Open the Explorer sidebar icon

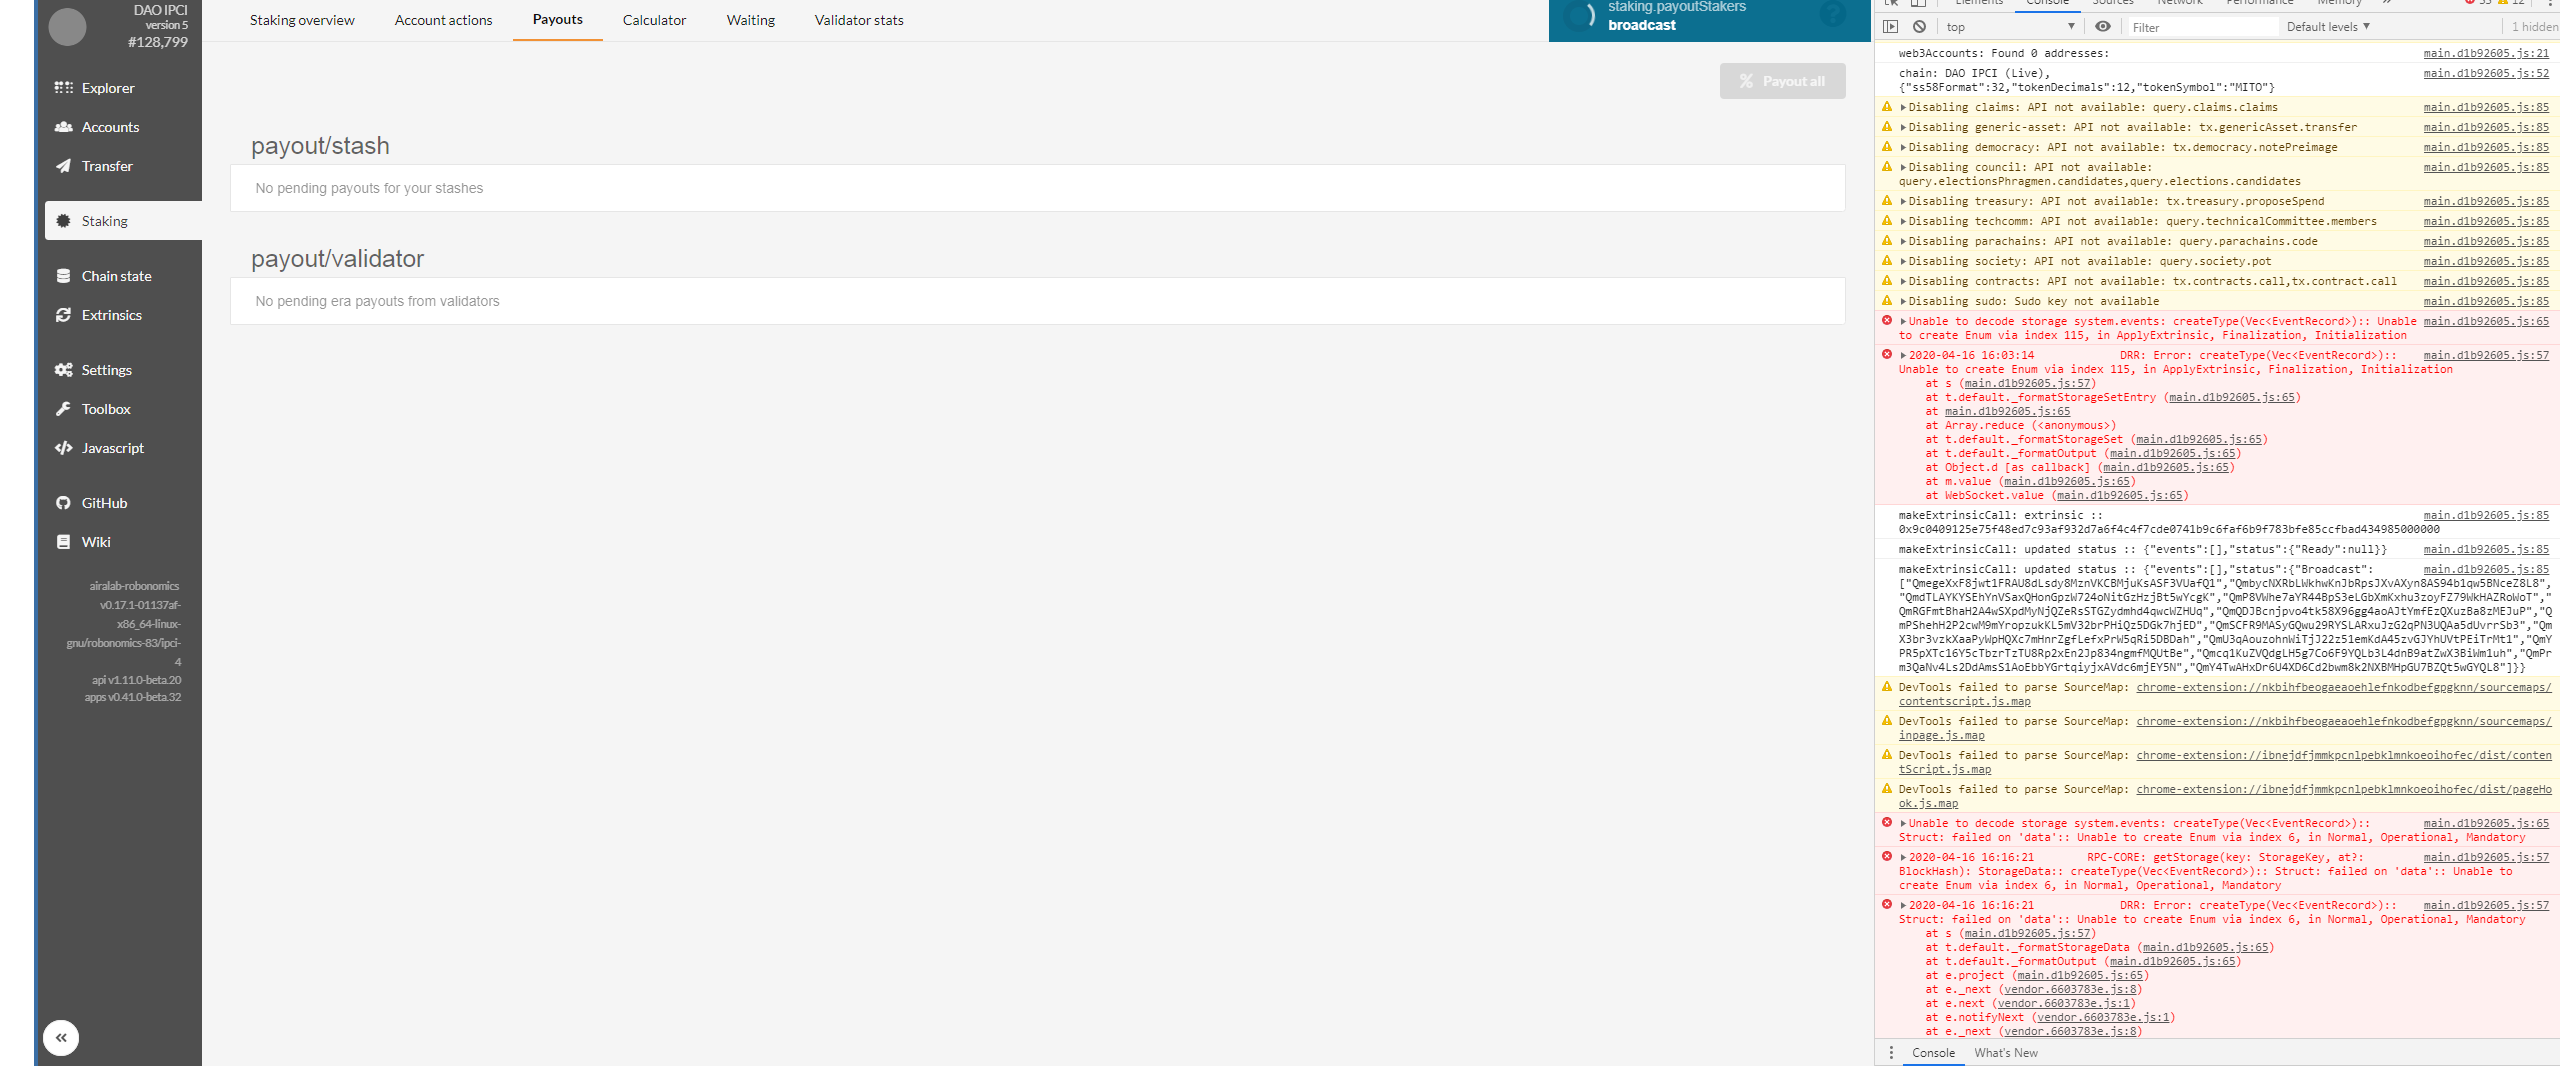pos(64,88)
